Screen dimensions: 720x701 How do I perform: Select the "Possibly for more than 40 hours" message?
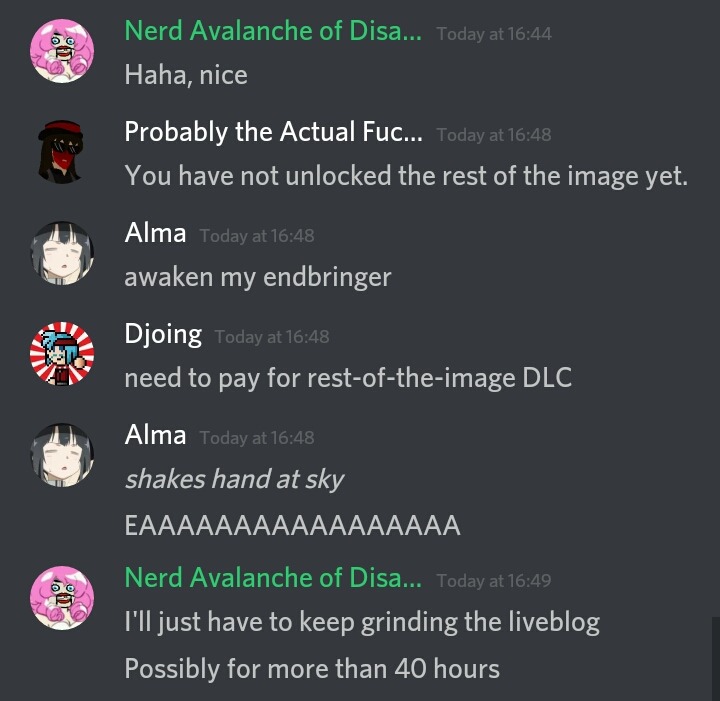(x=312, y=669)
